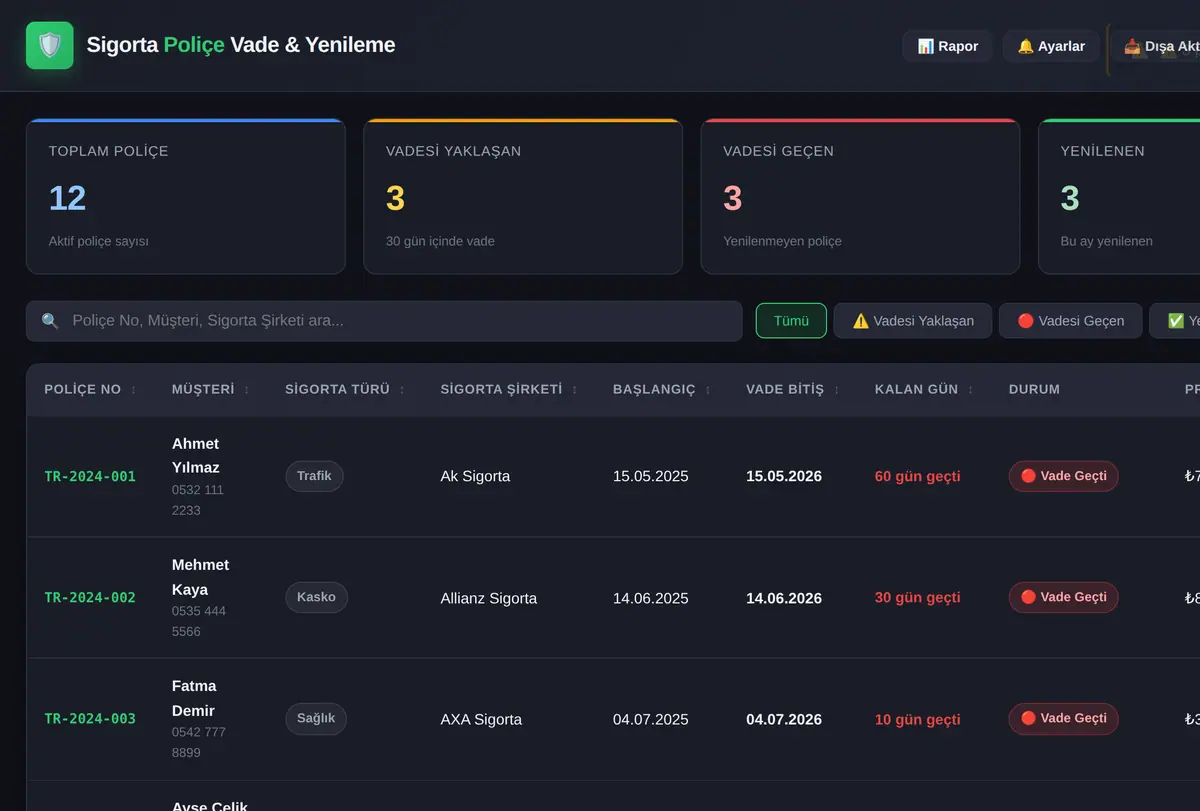The image size is (1200, 811).
Task: Click start date 15.05.2025
Action: 651,477
